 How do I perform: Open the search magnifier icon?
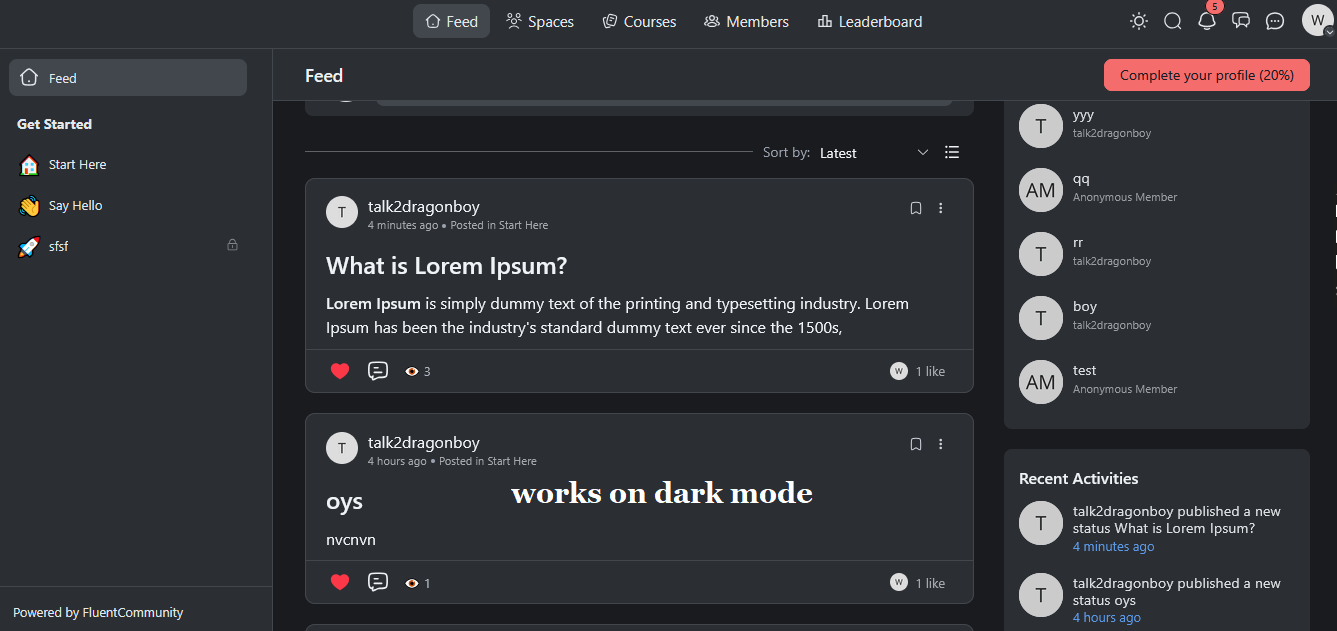(x=1173, y=21)
